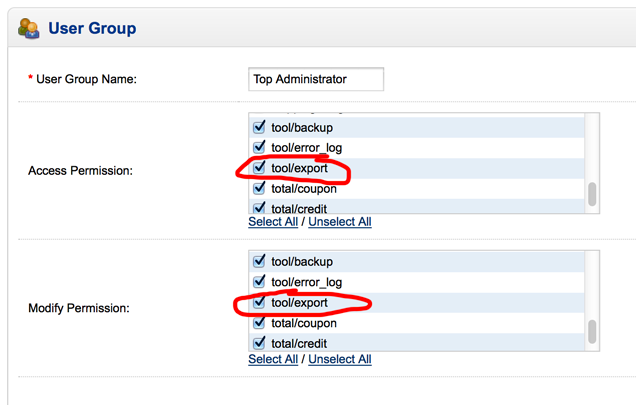Click the User Group page heading
Image resolution: width=636 pixels, height=405 pixels.
tap(92, 28)
